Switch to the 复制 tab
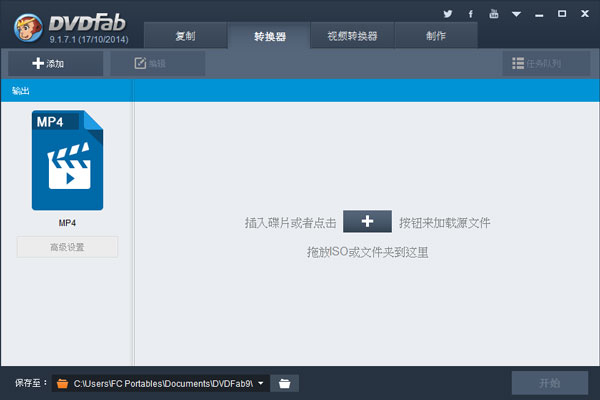The height and width of the screenshot is (400, 600). coord(186,36)
